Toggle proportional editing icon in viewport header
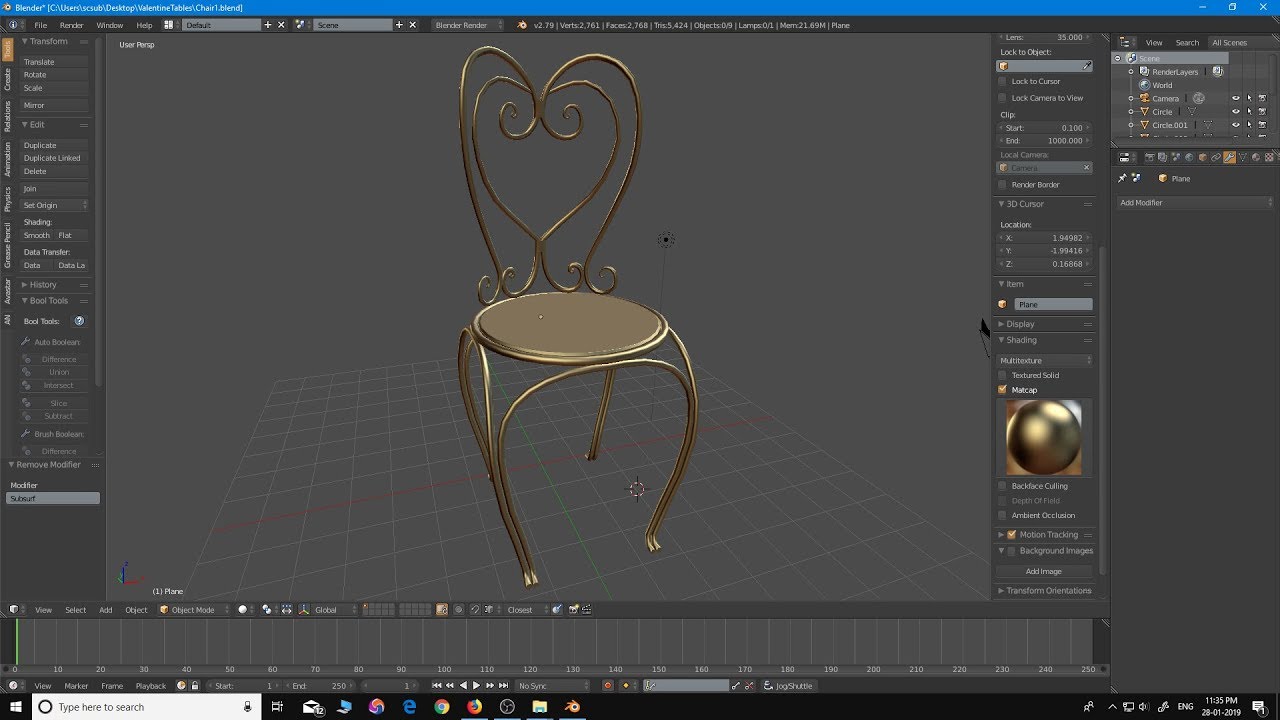Viewport: 1280px width, 720px height. pyautogui.click(x=459, y=610)
